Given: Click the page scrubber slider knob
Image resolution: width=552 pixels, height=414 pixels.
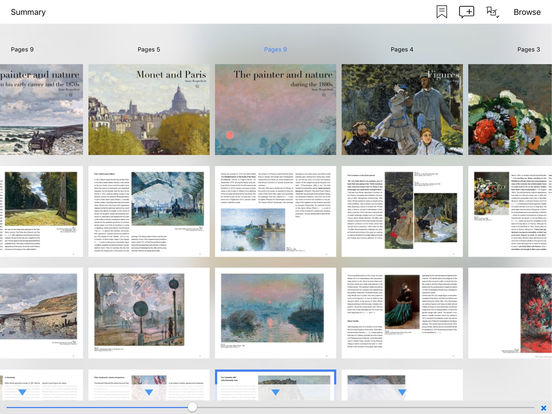Looking at the screenshot, I should pos(192,407).
